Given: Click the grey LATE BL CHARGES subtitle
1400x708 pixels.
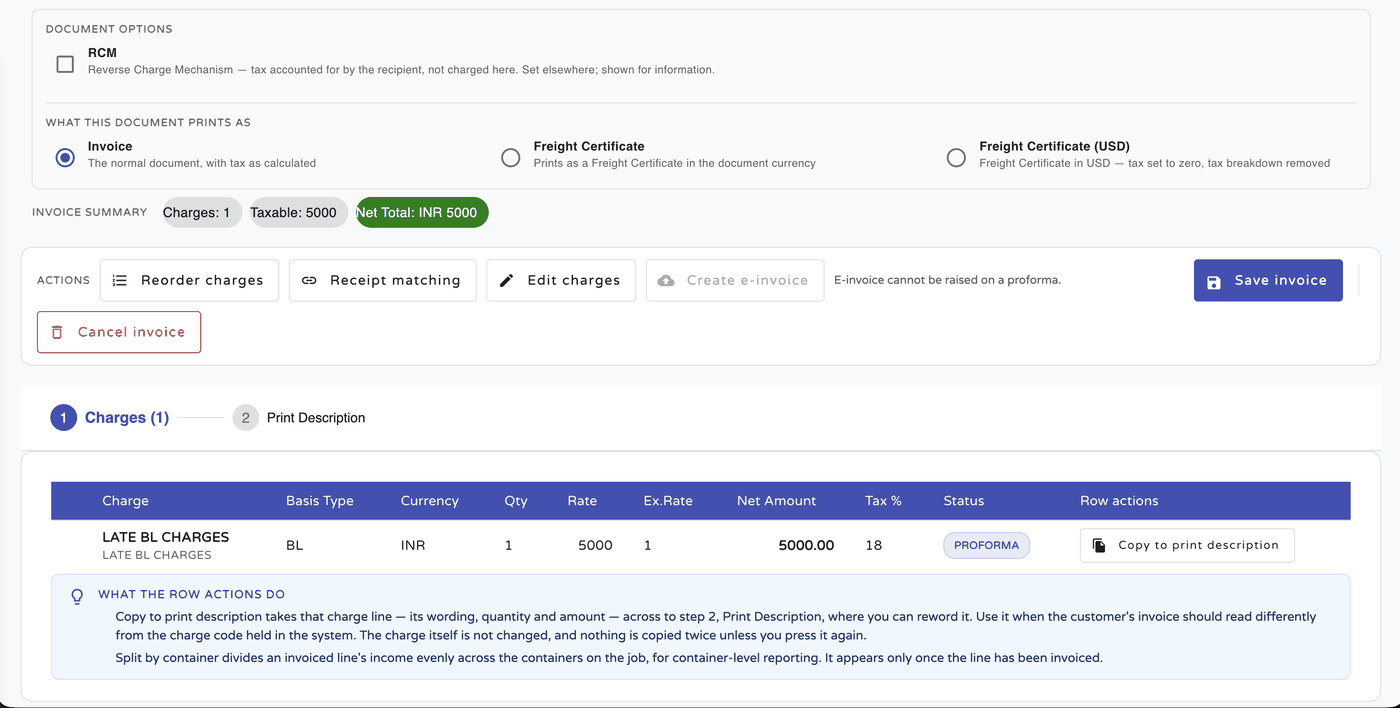Looking at the screenshot, I should coord(157,555).
